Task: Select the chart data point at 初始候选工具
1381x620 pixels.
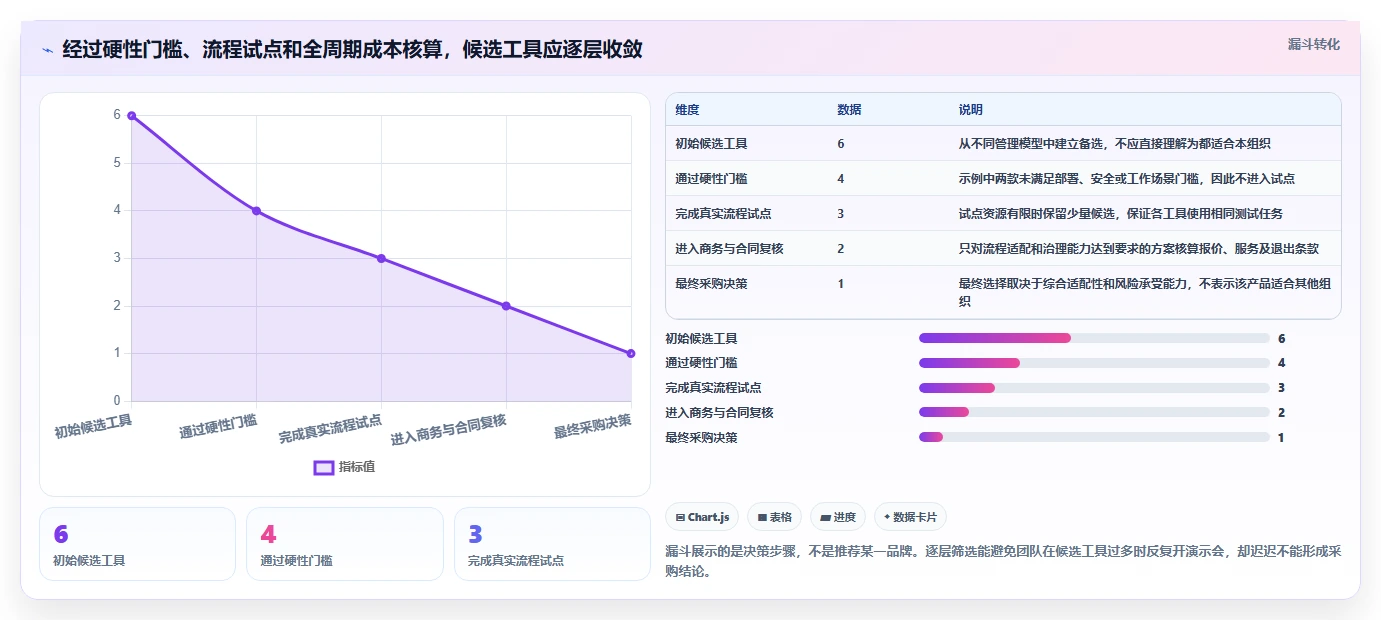Action: click(131, 116)
